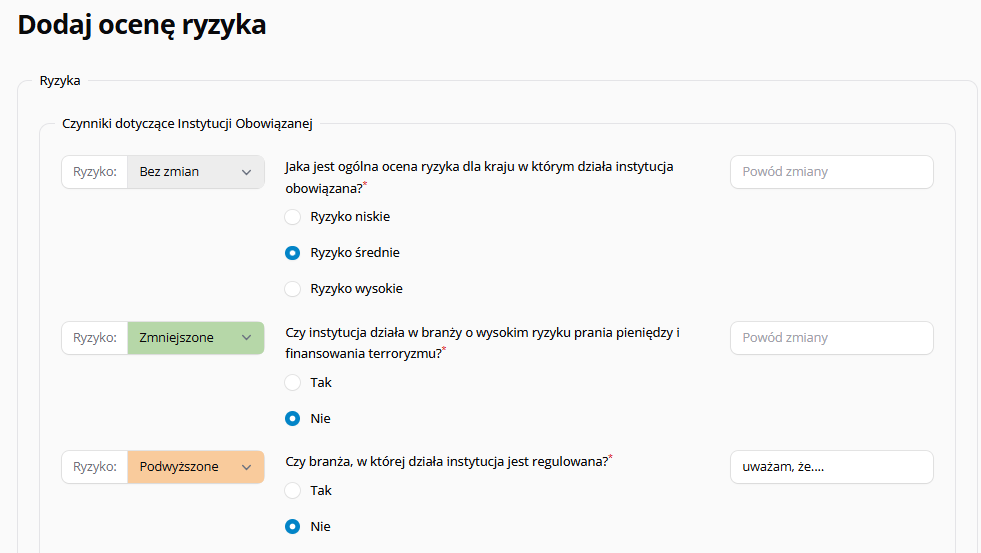Click the 'Dodaj ocenę ryzyka' page heading

142,25
